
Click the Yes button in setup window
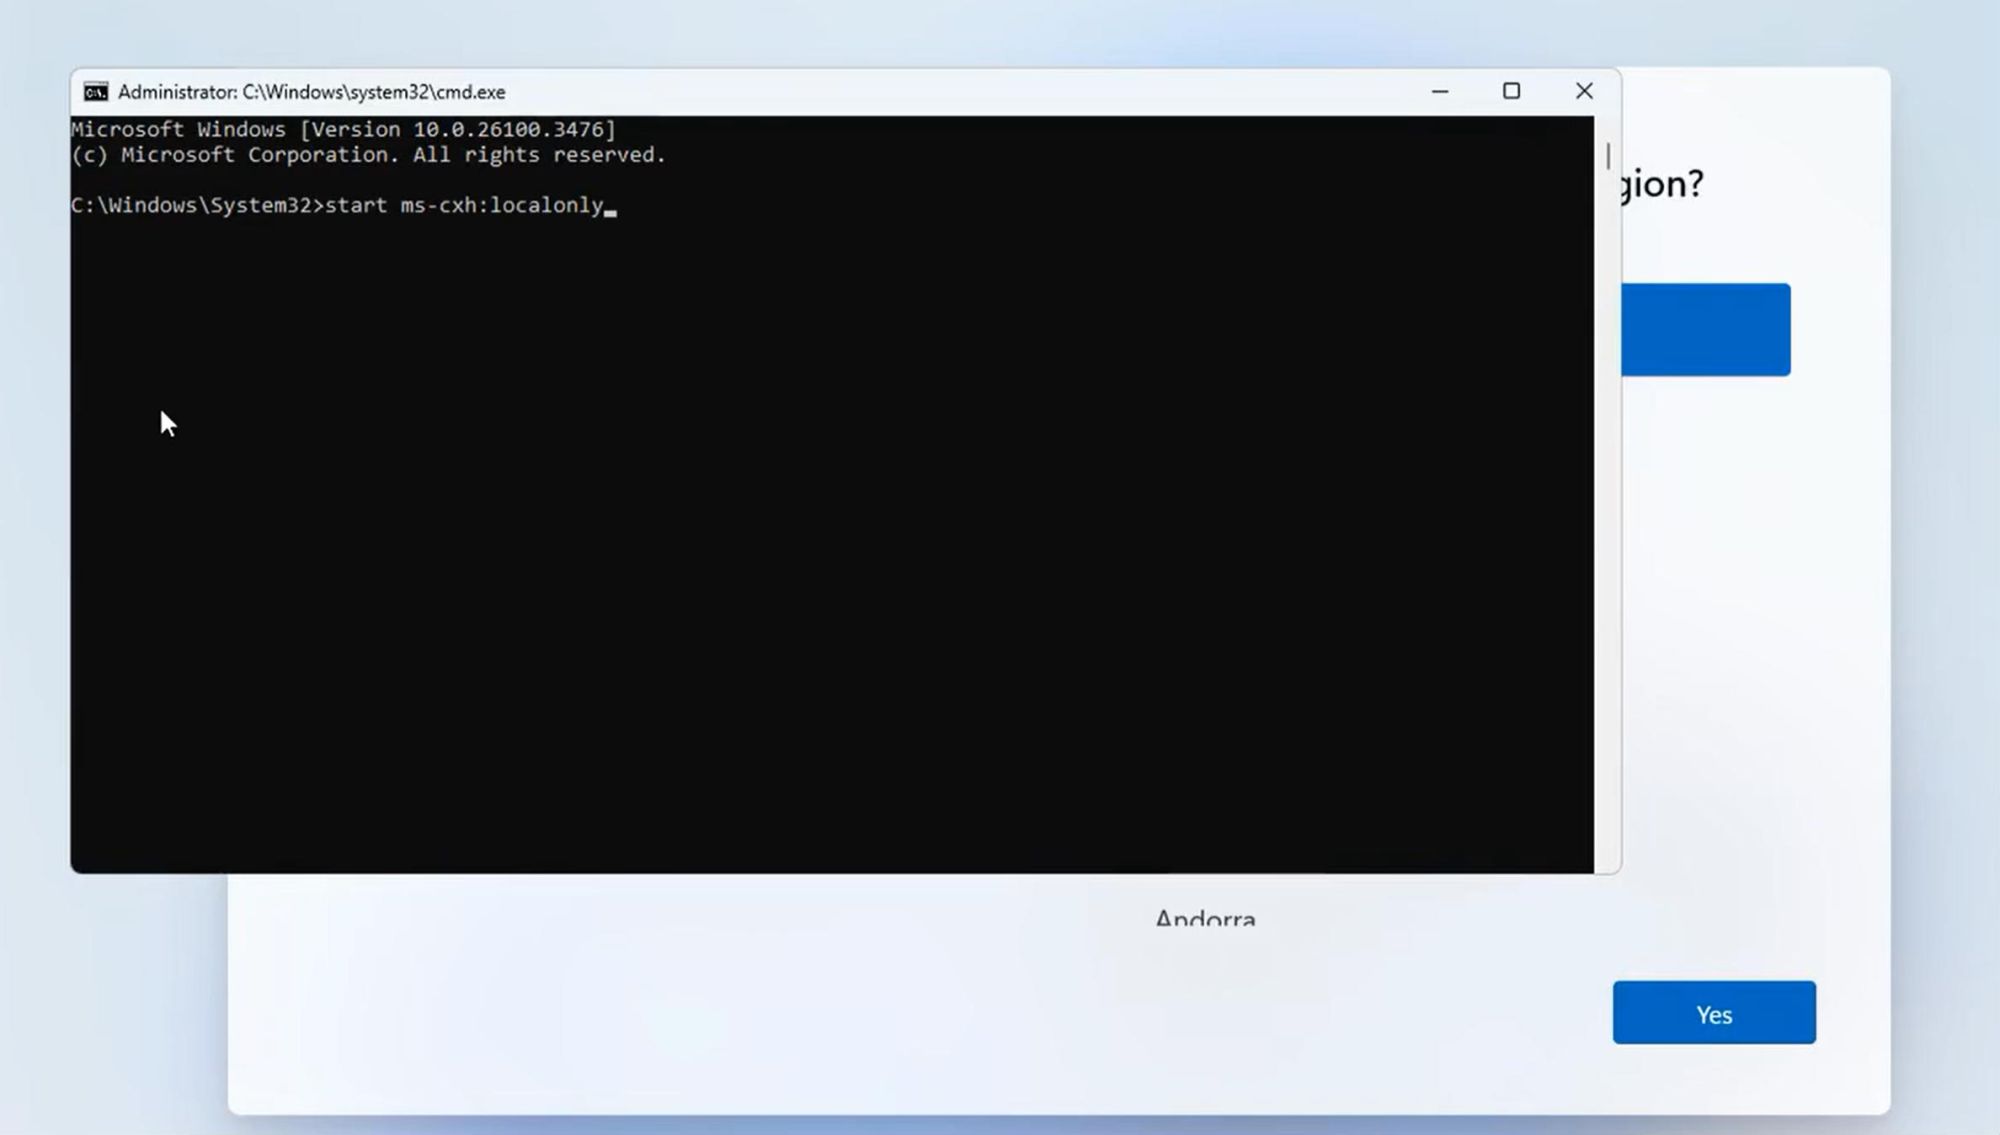(x=1714, y=1013)
